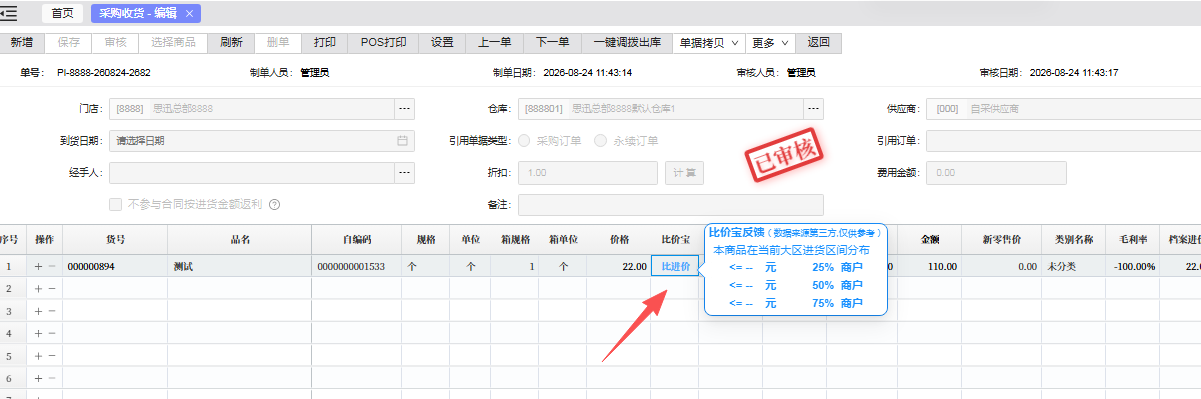Open the 门店 lookup ellipsis button
1201x399 pixels.
(x=405, y=108)
